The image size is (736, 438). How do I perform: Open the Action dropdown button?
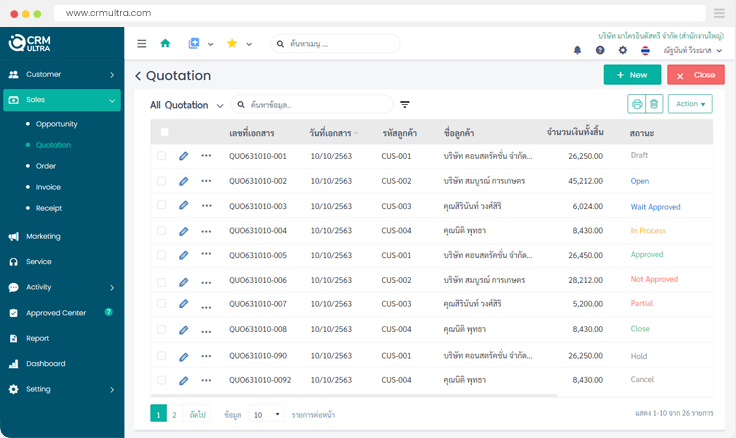[690, 104]
